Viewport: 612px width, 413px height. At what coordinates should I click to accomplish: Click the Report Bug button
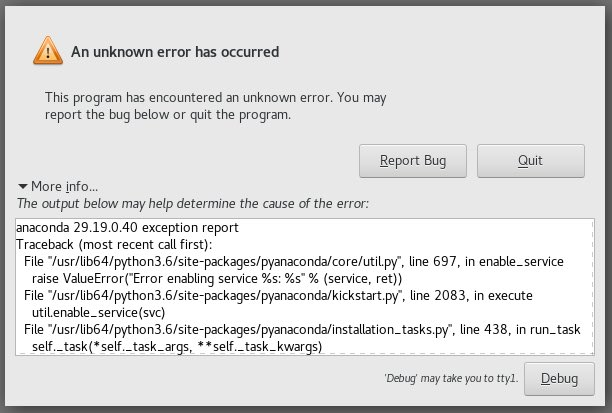click(413, 161)
